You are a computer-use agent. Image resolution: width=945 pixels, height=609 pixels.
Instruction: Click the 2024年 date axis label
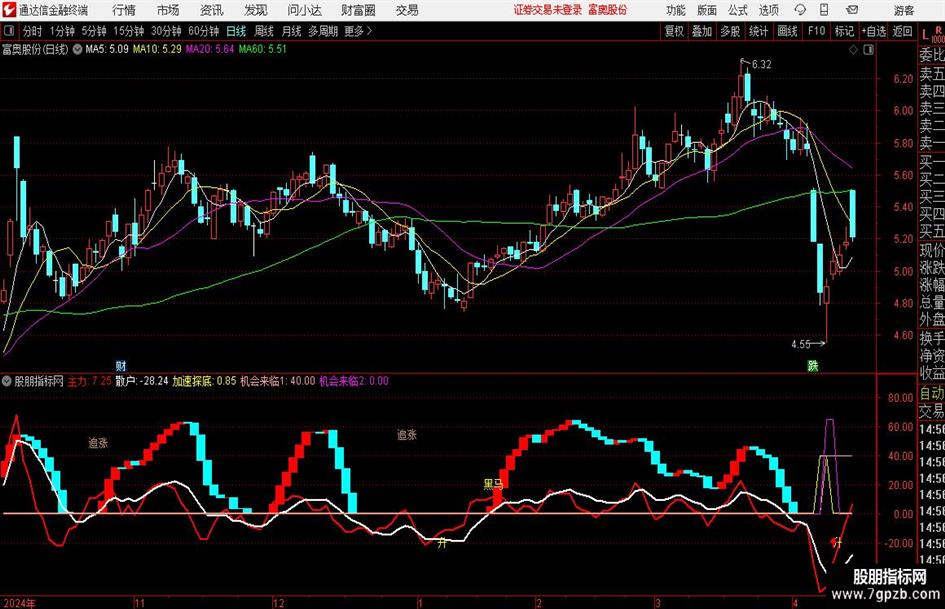point(19,603)
